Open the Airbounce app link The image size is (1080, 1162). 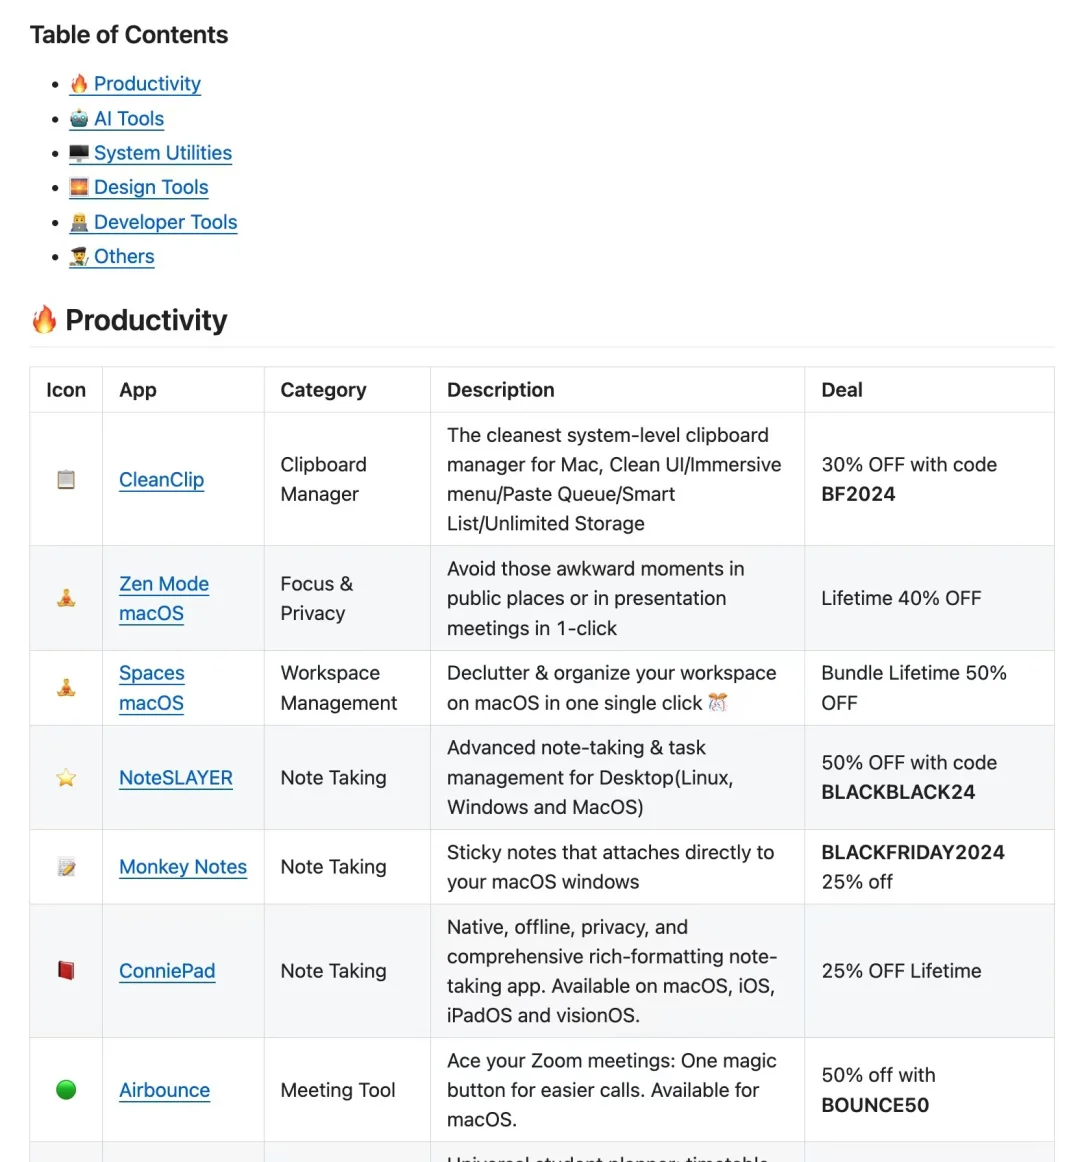164,1090
